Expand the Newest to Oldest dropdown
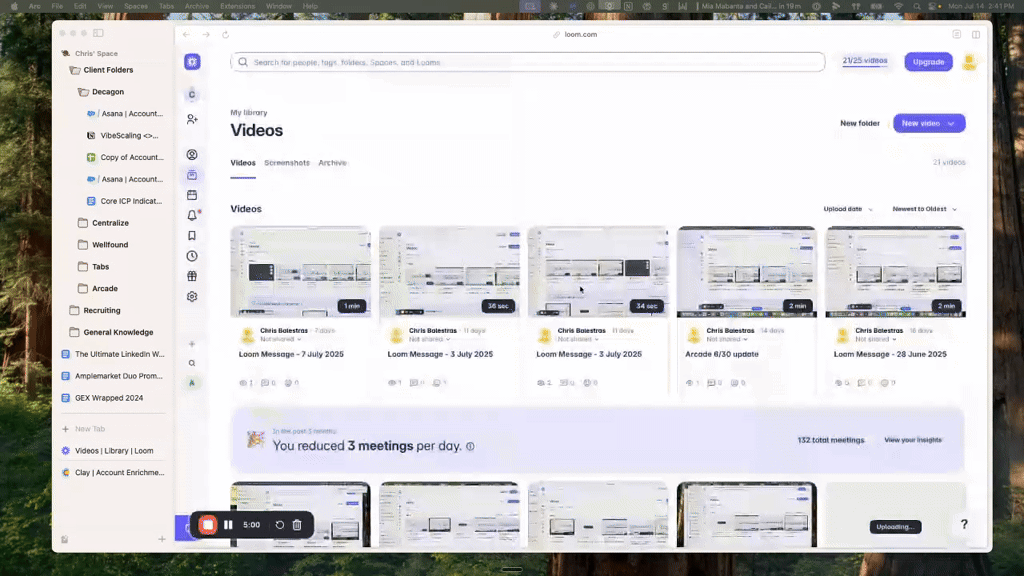This screenshot has height=576, width=1024. point(925,209)
